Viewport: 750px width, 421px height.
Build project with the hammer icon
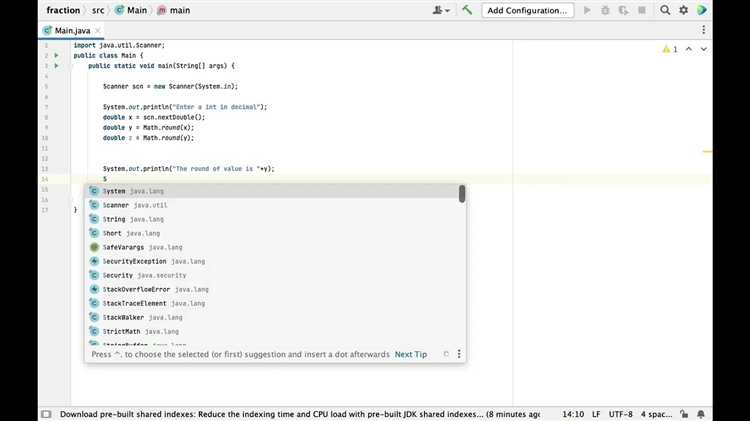point(467,10)
